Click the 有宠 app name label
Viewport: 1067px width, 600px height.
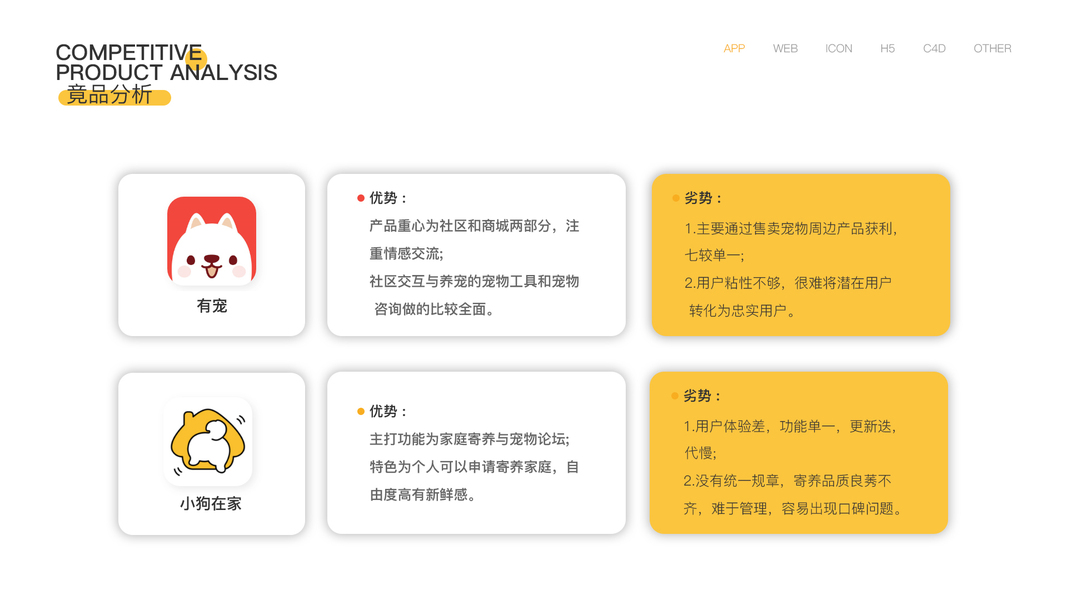pyautogui.click(x=212, y=306)
